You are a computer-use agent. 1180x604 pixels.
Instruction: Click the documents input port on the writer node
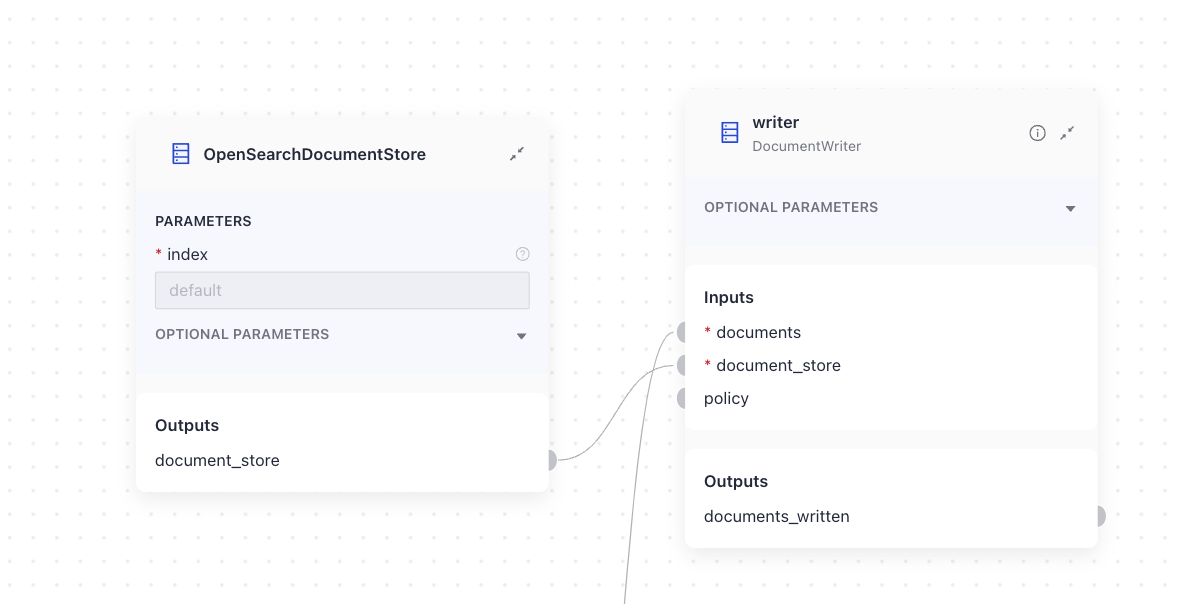coord(681,332)
